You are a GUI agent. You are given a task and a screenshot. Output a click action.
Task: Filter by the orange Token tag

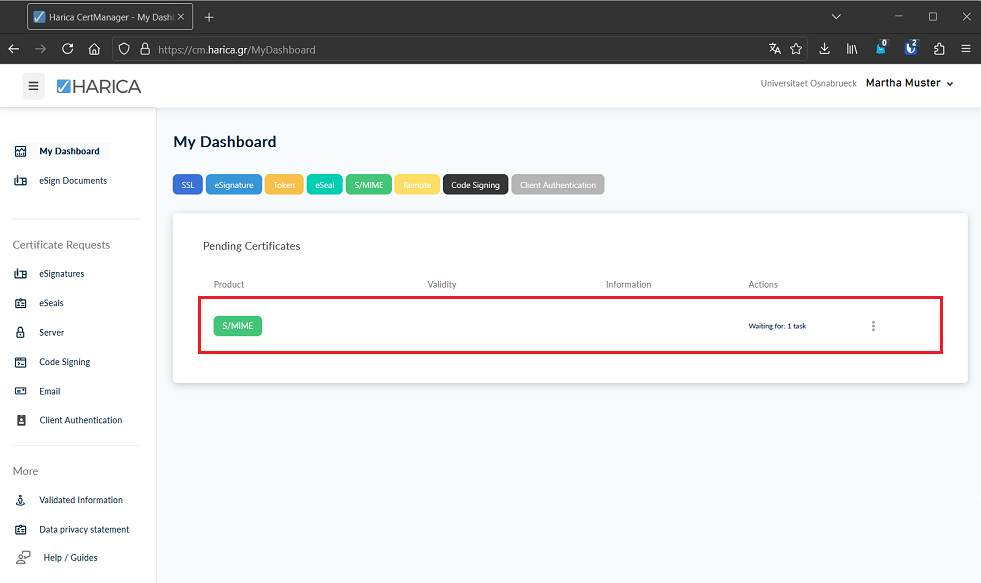[x=284, y=185]
